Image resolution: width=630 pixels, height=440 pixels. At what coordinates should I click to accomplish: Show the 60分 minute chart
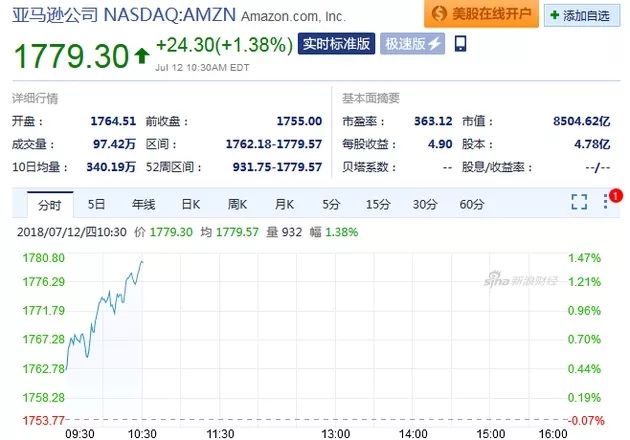click(472, 204)
